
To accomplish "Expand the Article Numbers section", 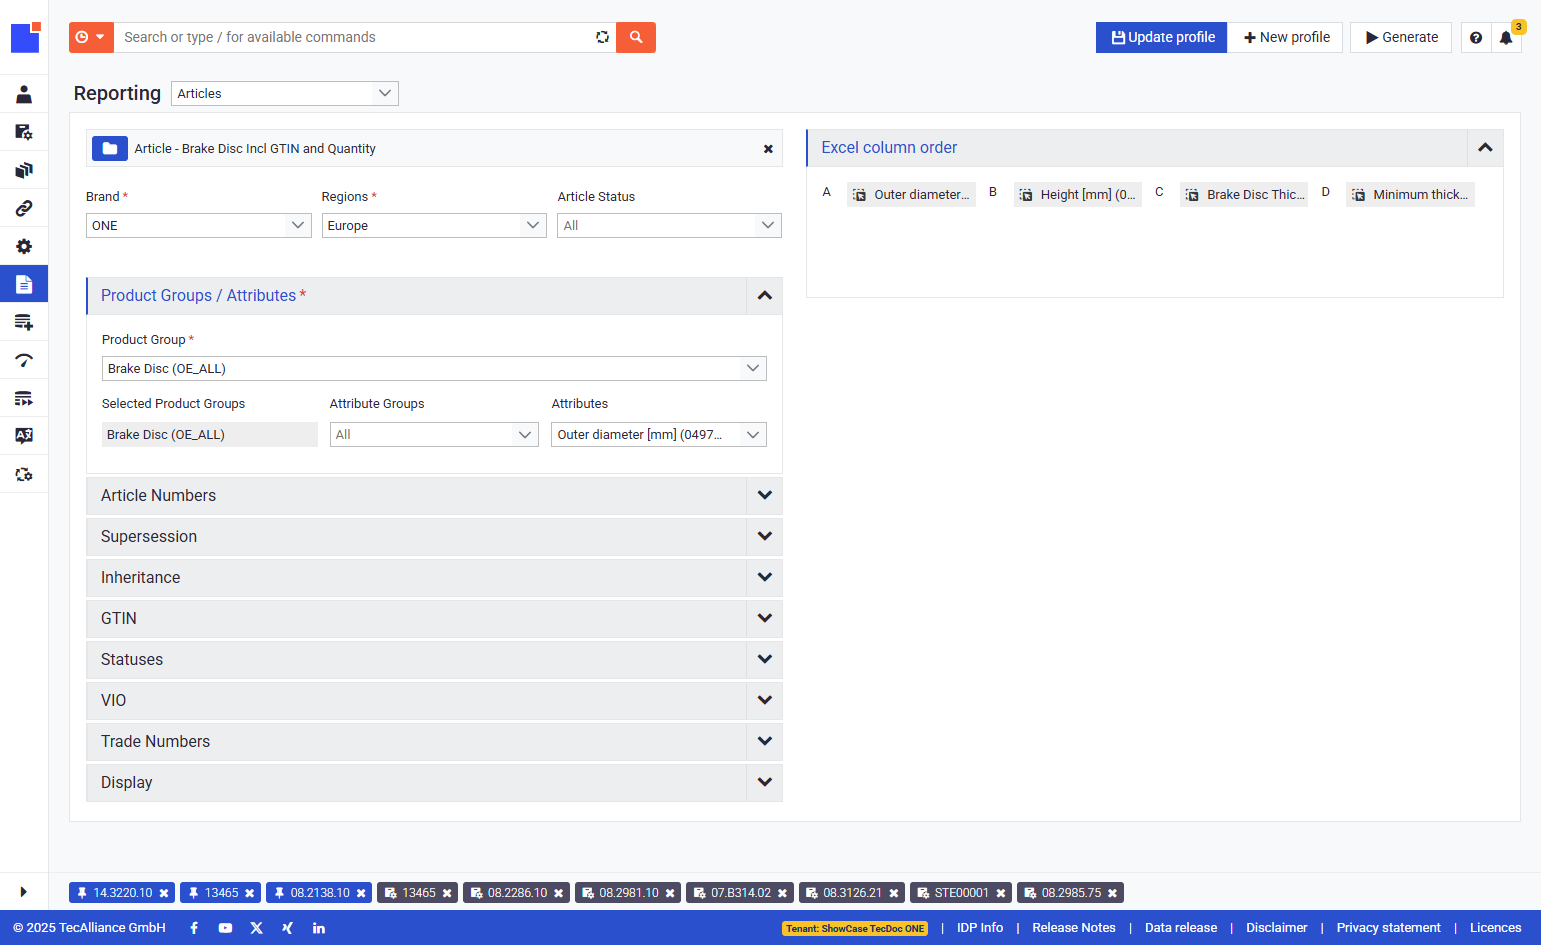I will pos(434,496).
